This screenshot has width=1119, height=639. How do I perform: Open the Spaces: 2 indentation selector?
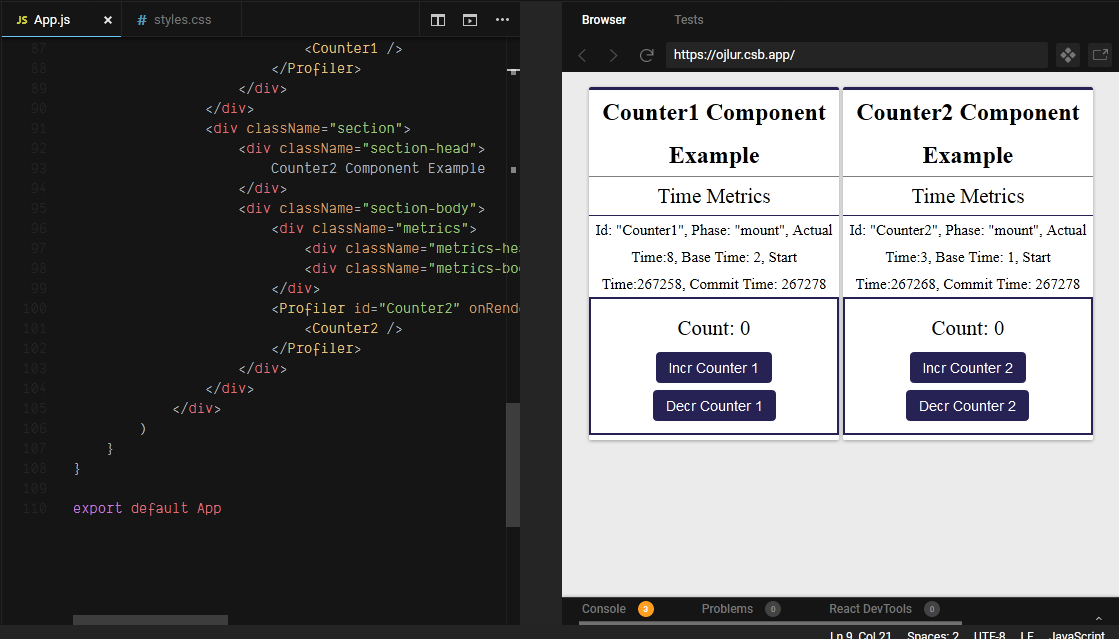pyautogui.click(x=932, y=634)
